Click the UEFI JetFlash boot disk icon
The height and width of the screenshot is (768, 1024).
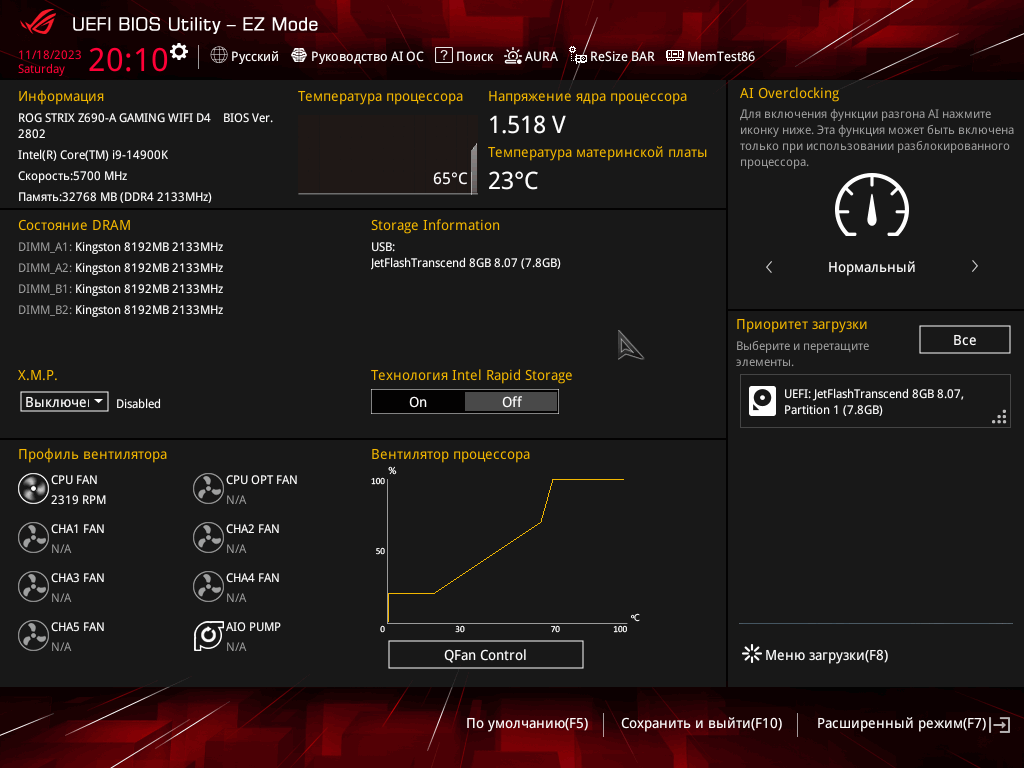[x=762, y=401]
